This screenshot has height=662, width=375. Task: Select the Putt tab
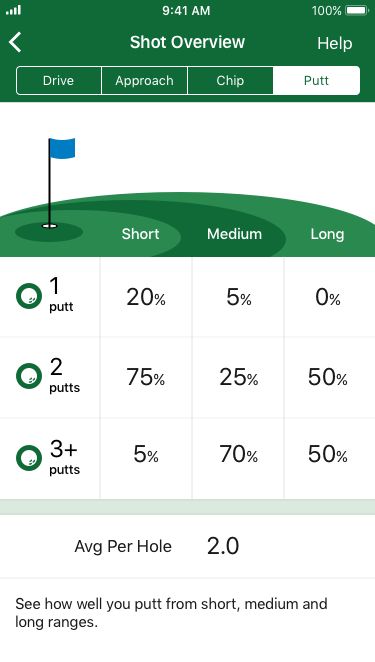(x=316, y=80)
